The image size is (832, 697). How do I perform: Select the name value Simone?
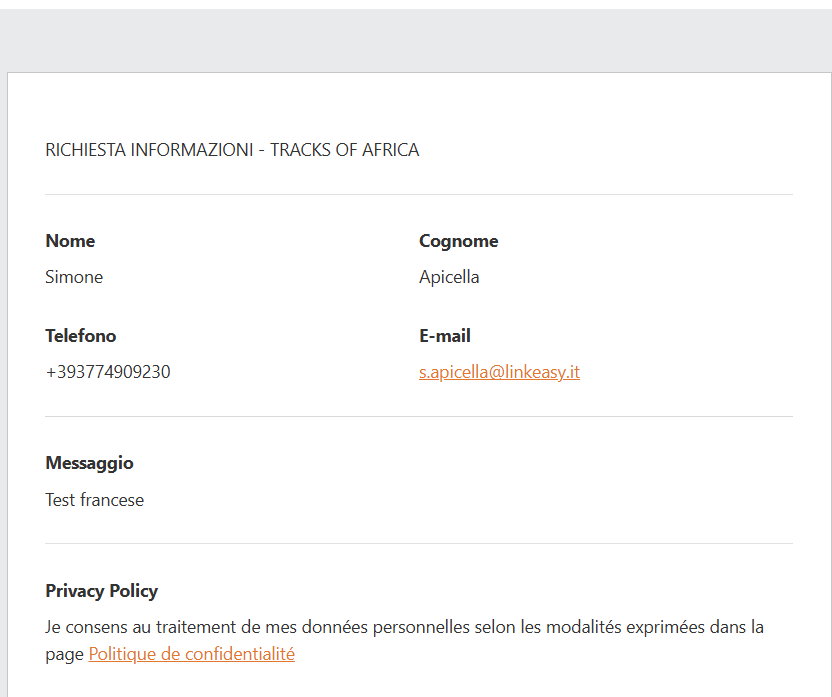(x=74, y=277)
